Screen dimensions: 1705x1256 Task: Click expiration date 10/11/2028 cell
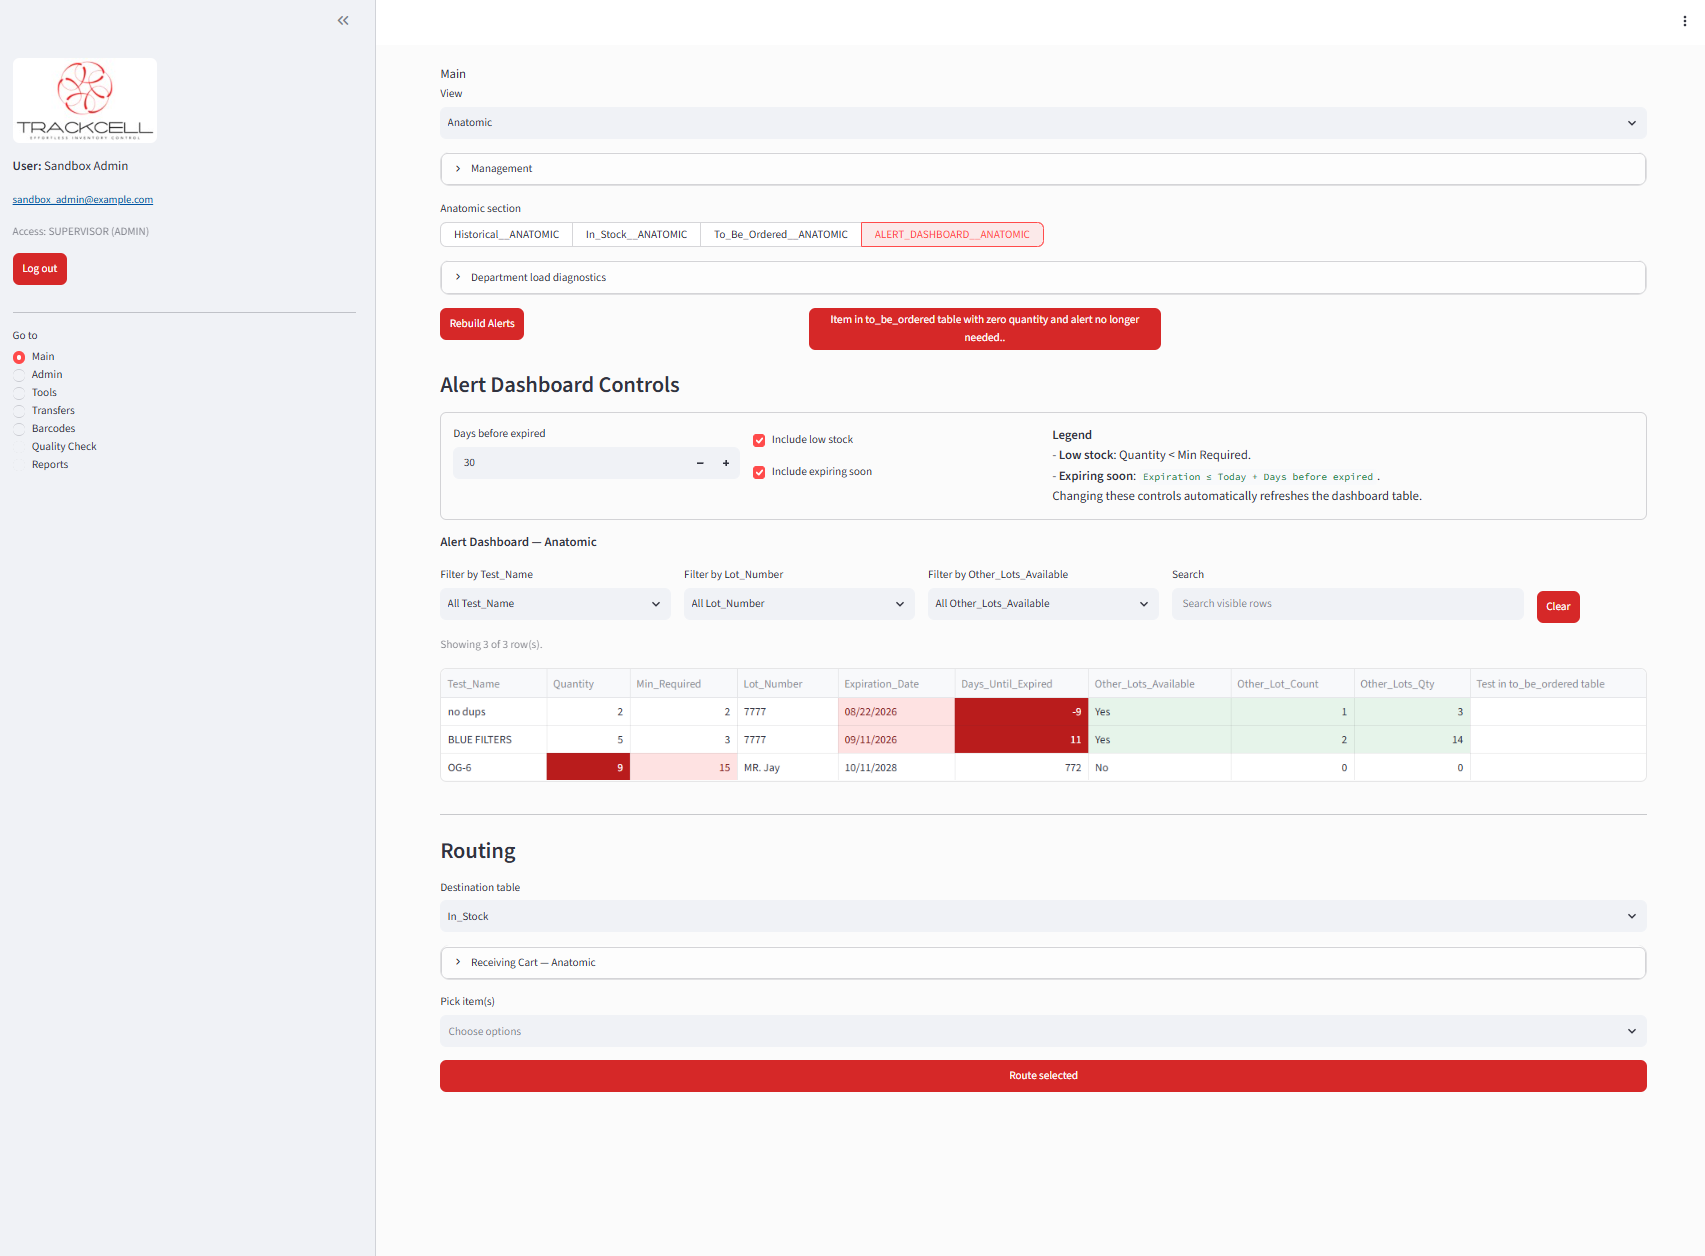[x=896, y=768]
